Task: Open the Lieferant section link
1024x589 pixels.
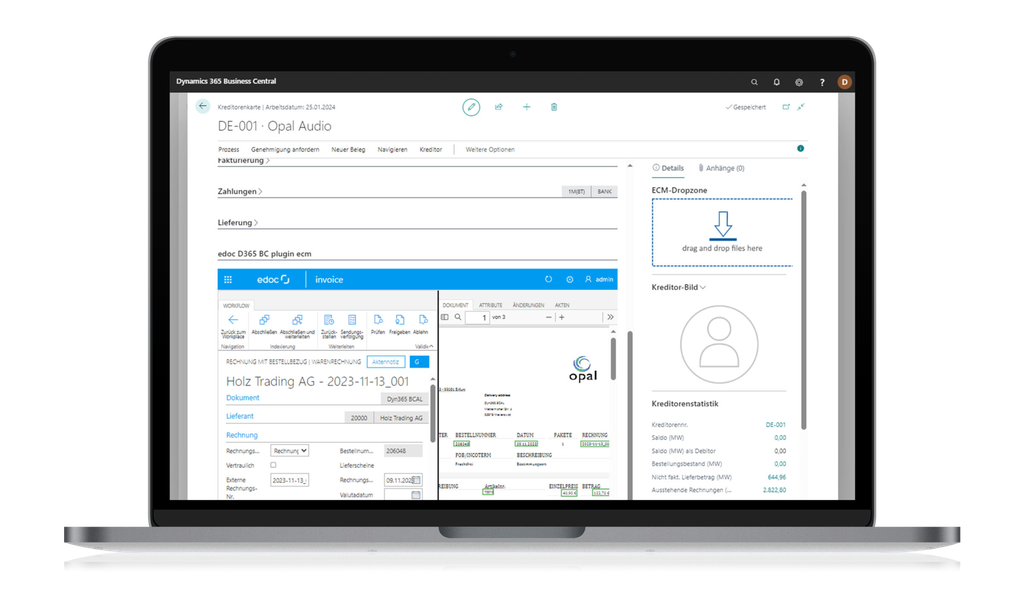Action: tap(240, 416)
